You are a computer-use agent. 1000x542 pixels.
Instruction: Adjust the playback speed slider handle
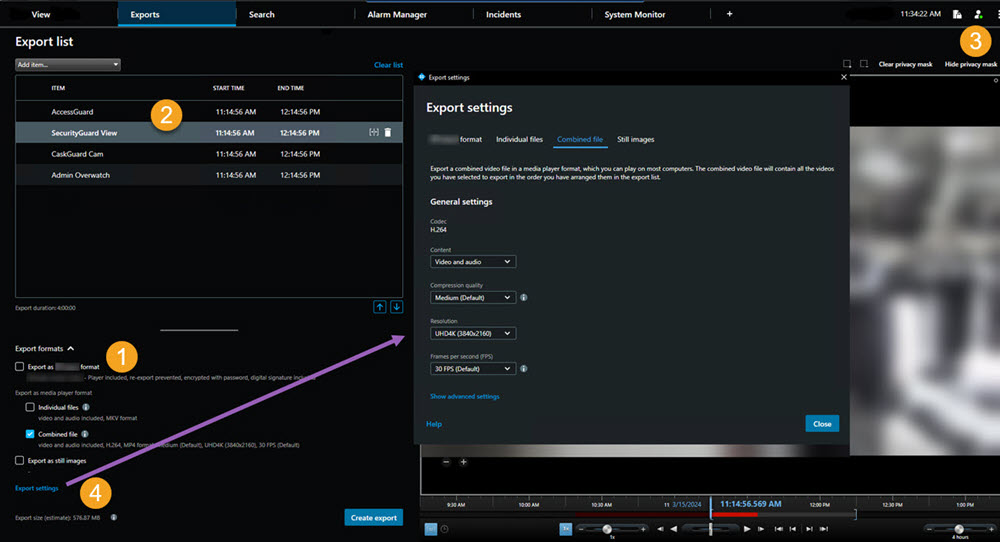[606, 528]
